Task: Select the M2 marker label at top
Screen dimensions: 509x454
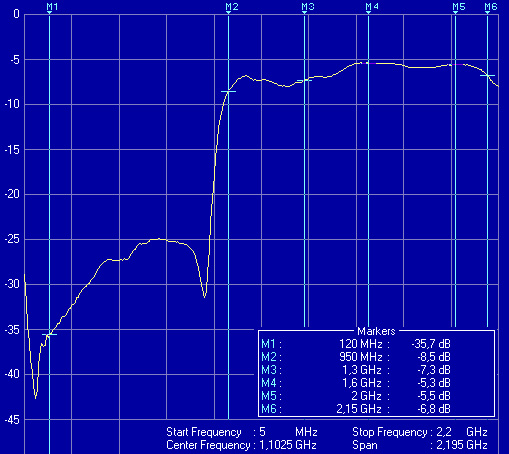Action: click(x=232, y=7)
